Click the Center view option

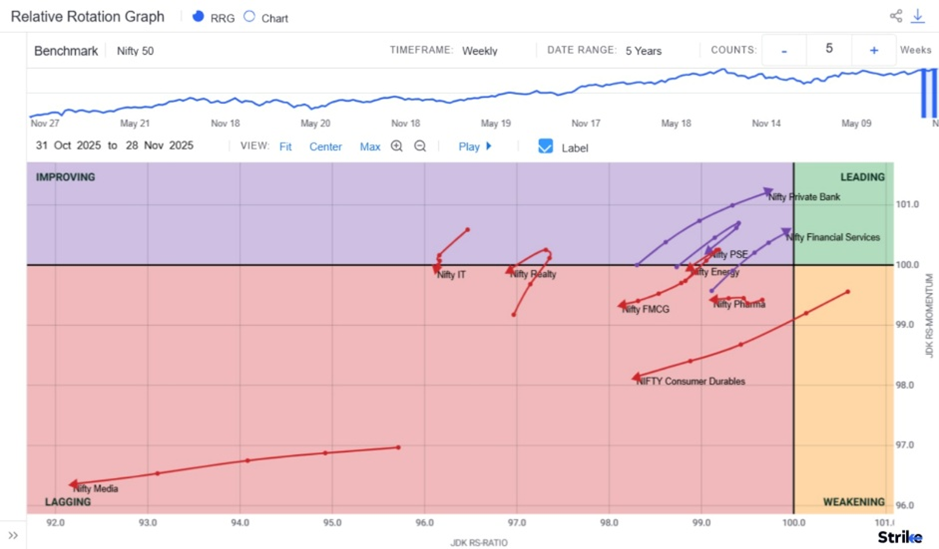(325, 147)
